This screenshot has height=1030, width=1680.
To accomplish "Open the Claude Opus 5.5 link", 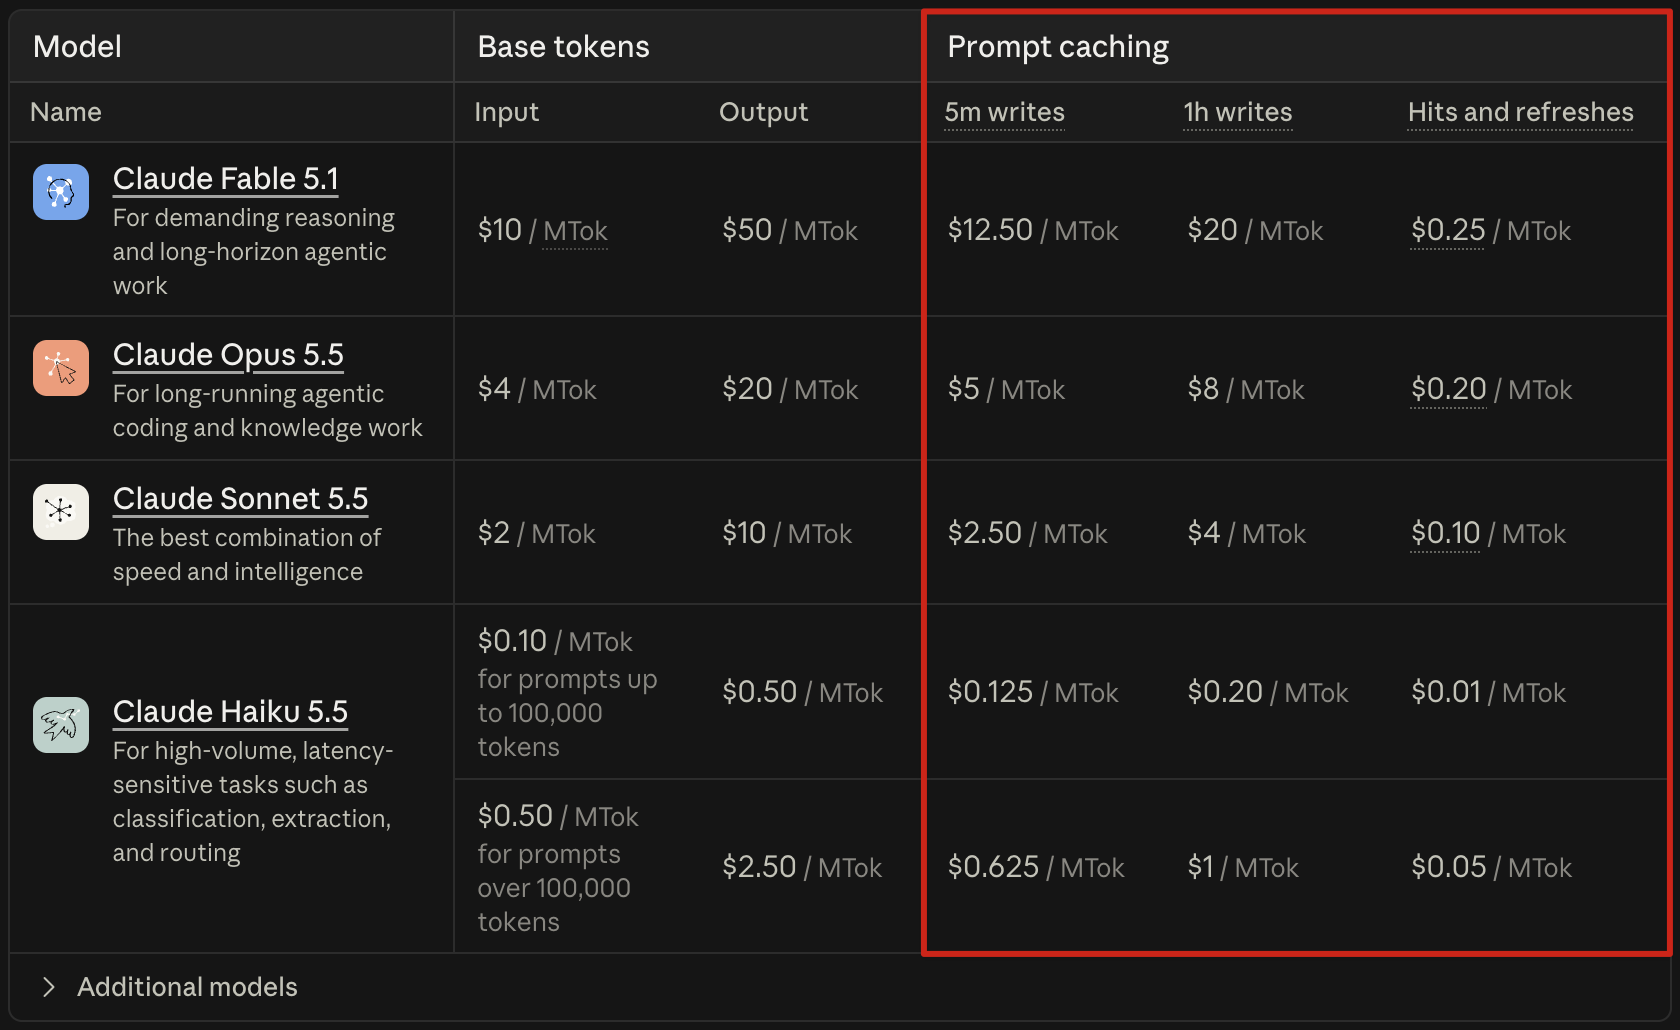I will pyautogui.click(x=228, y=355).
